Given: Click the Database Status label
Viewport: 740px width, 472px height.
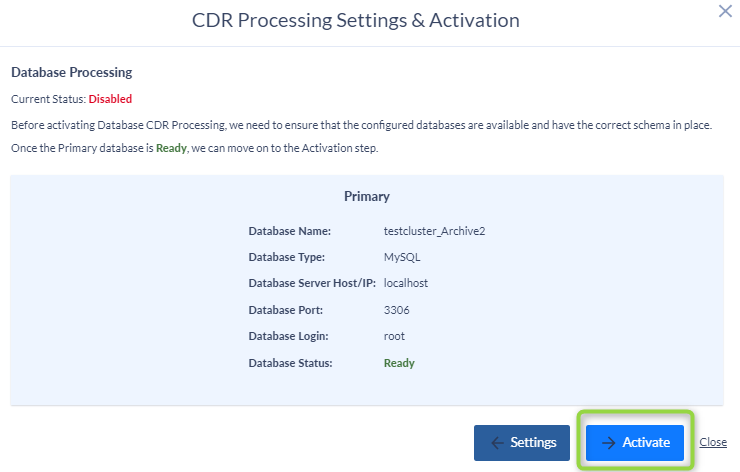Looking at the screenshot, I should (290, 363).
